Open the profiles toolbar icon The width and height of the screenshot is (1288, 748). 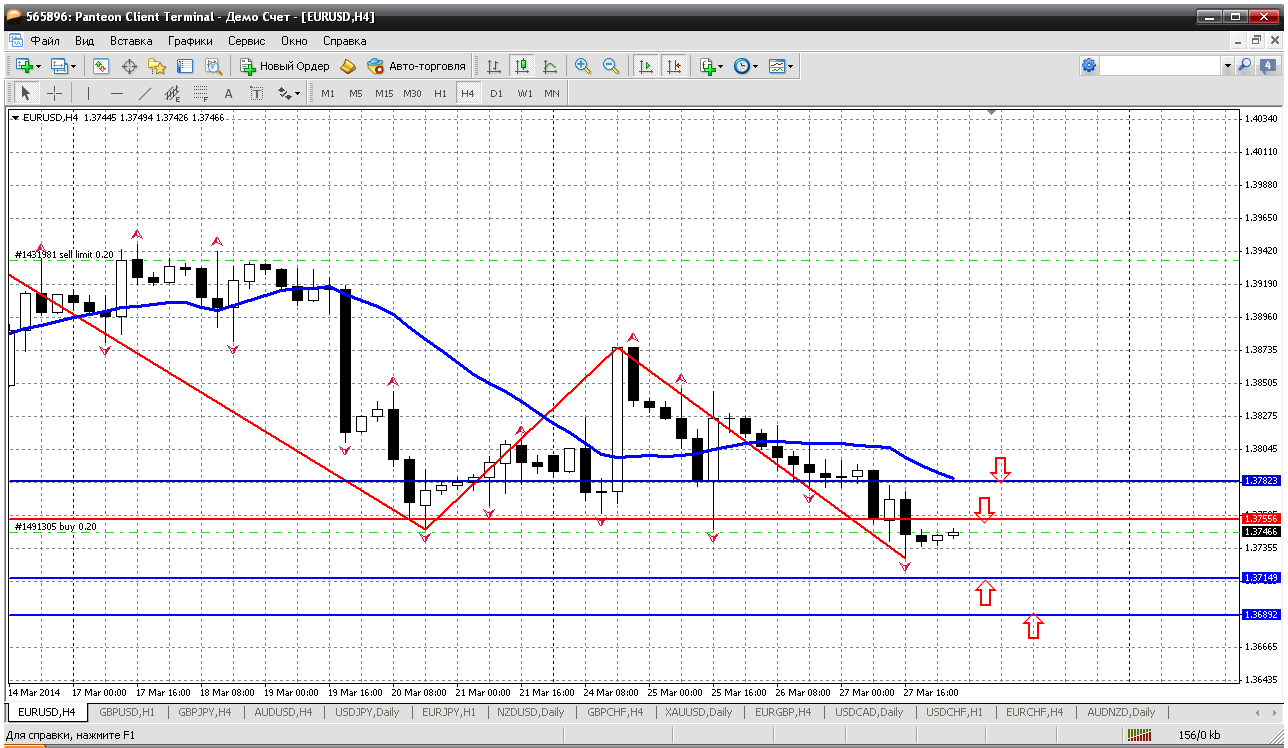tap(59, 66)
